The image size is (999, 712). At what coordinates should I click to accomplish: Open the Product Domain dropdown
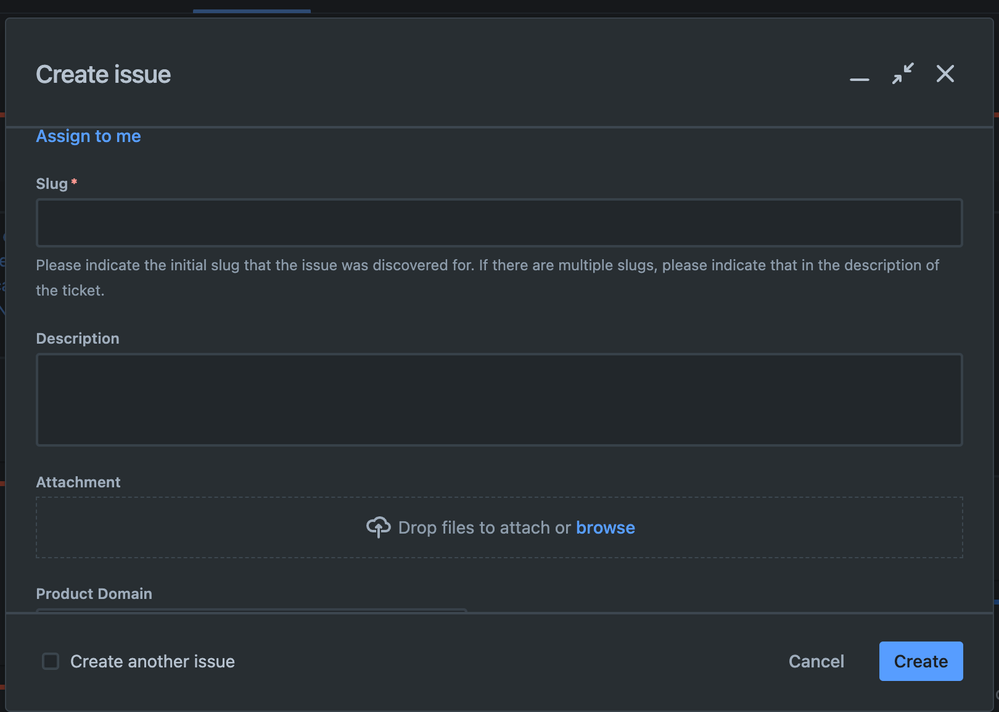251,610
